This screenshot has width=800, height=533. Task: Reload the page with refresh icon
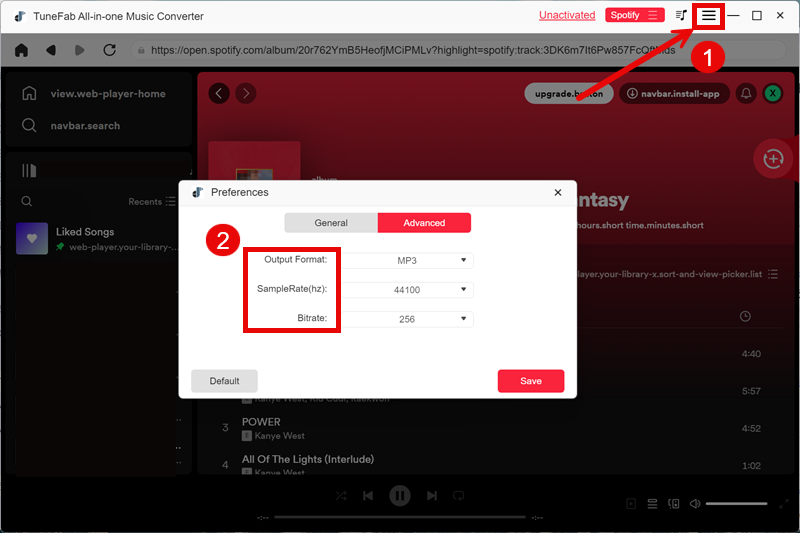[x=109, y=49]
